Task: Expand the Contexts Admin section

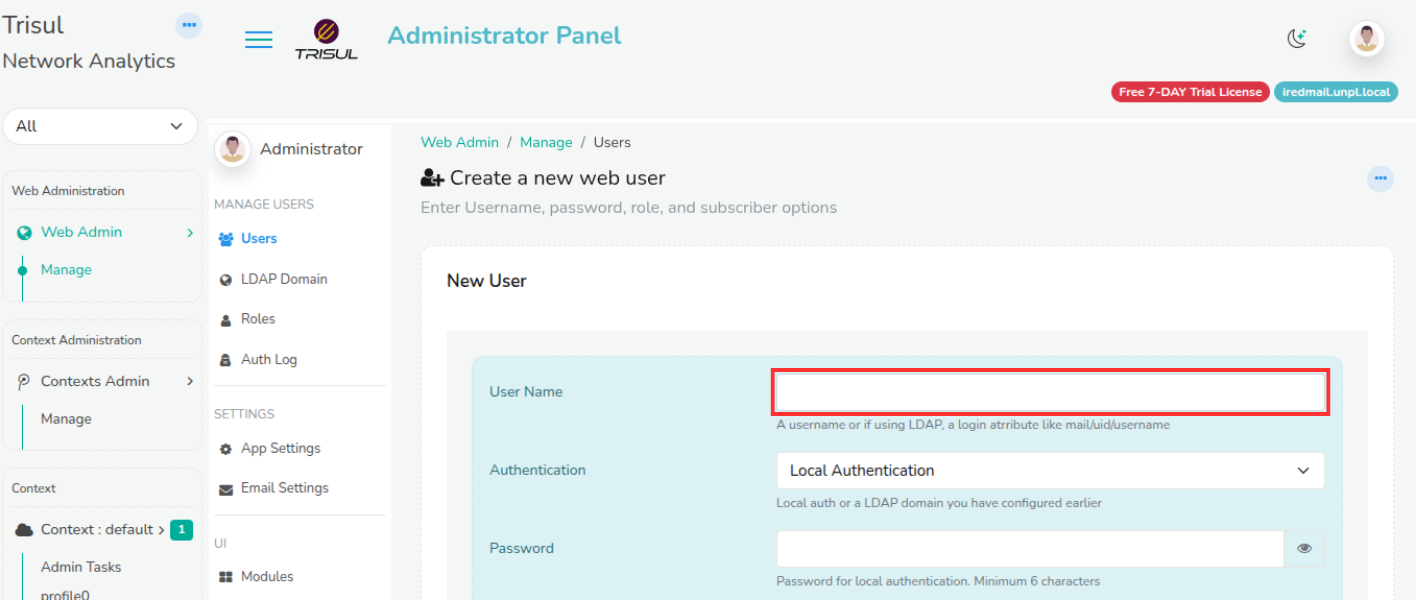Action: pos(104,381)
